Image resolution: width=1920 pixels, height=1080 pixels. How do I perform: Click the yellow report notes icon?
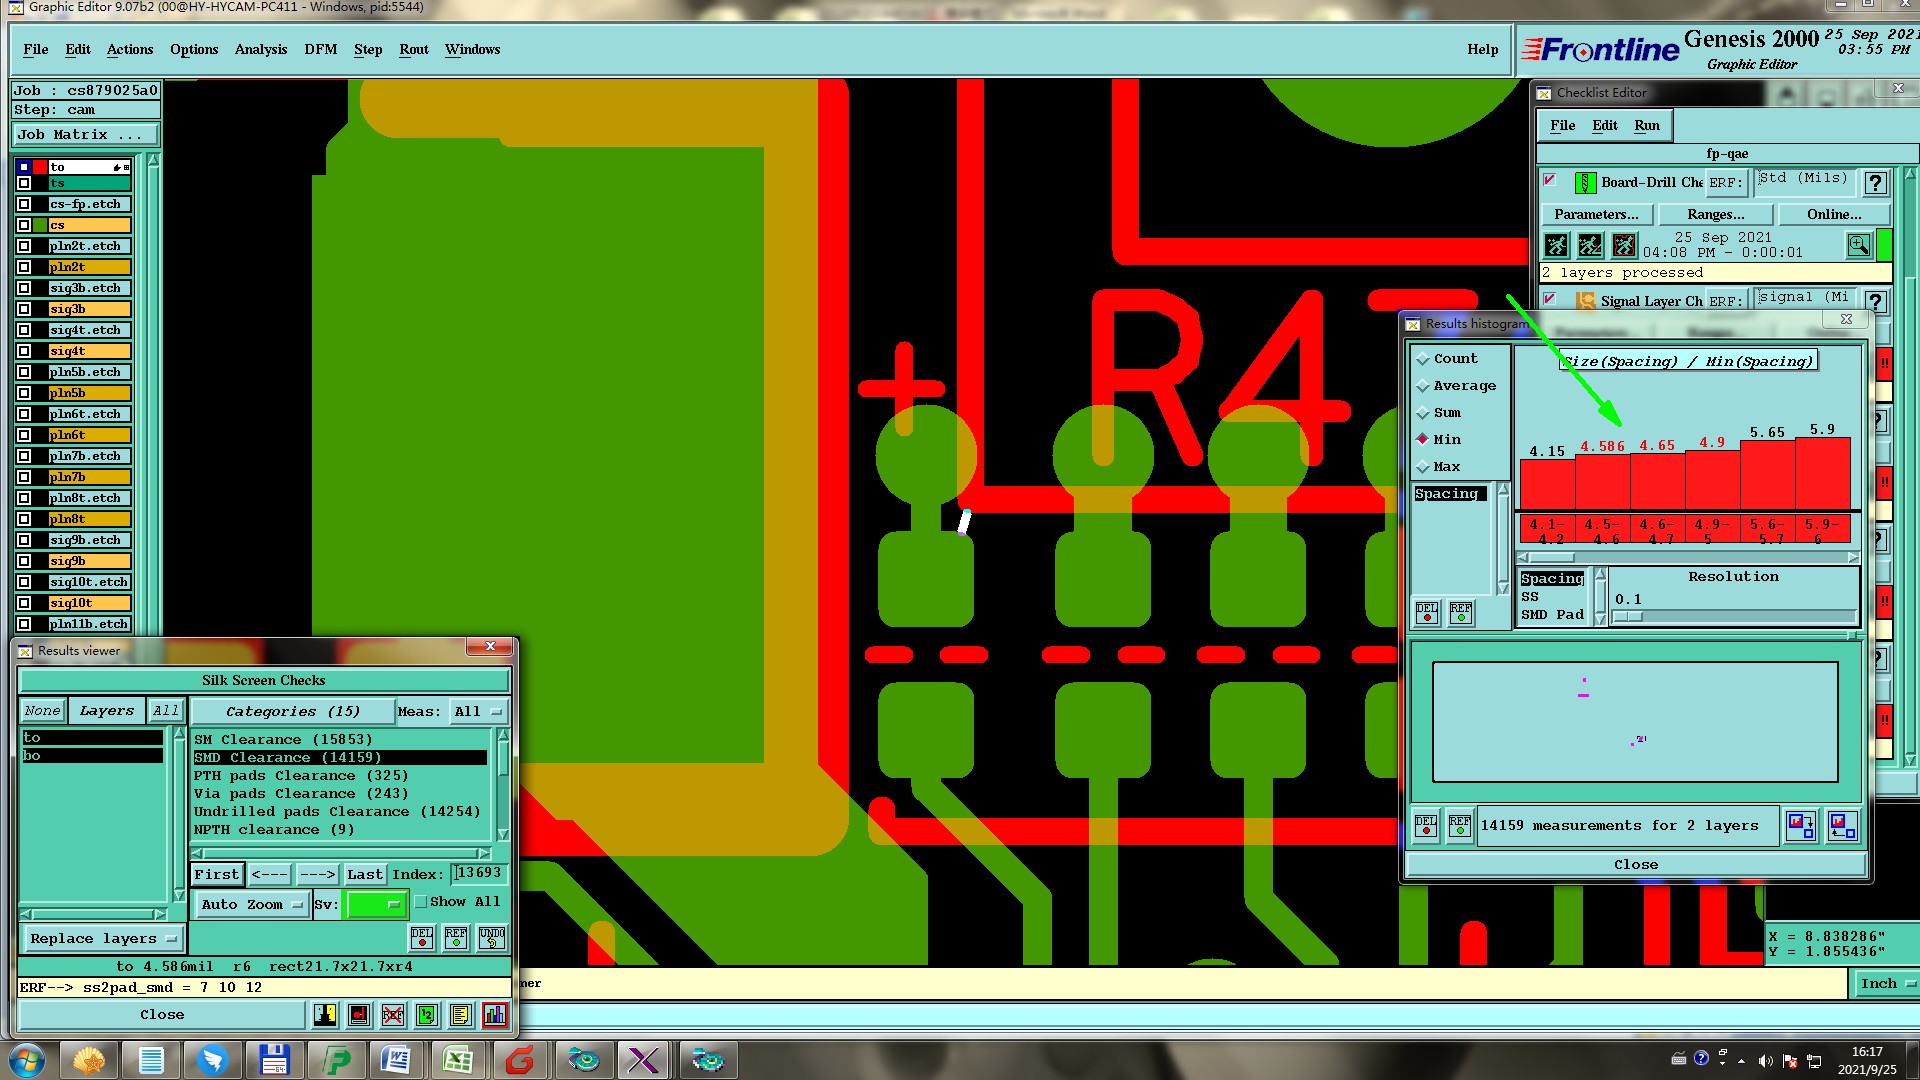(x=460, y=1015)
